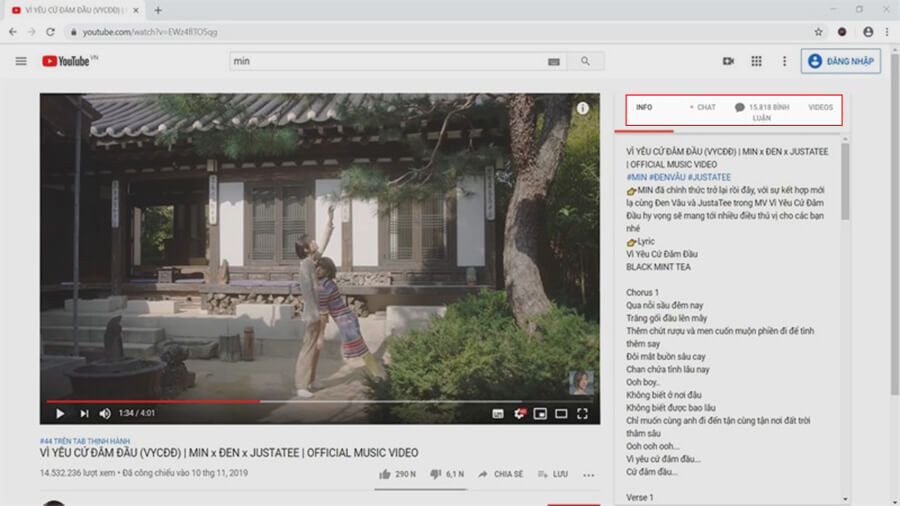Click the CHIA SẺ share button
Image resolution: width=900 pixels, height=506 pixels.
click(x=501, y=474)
